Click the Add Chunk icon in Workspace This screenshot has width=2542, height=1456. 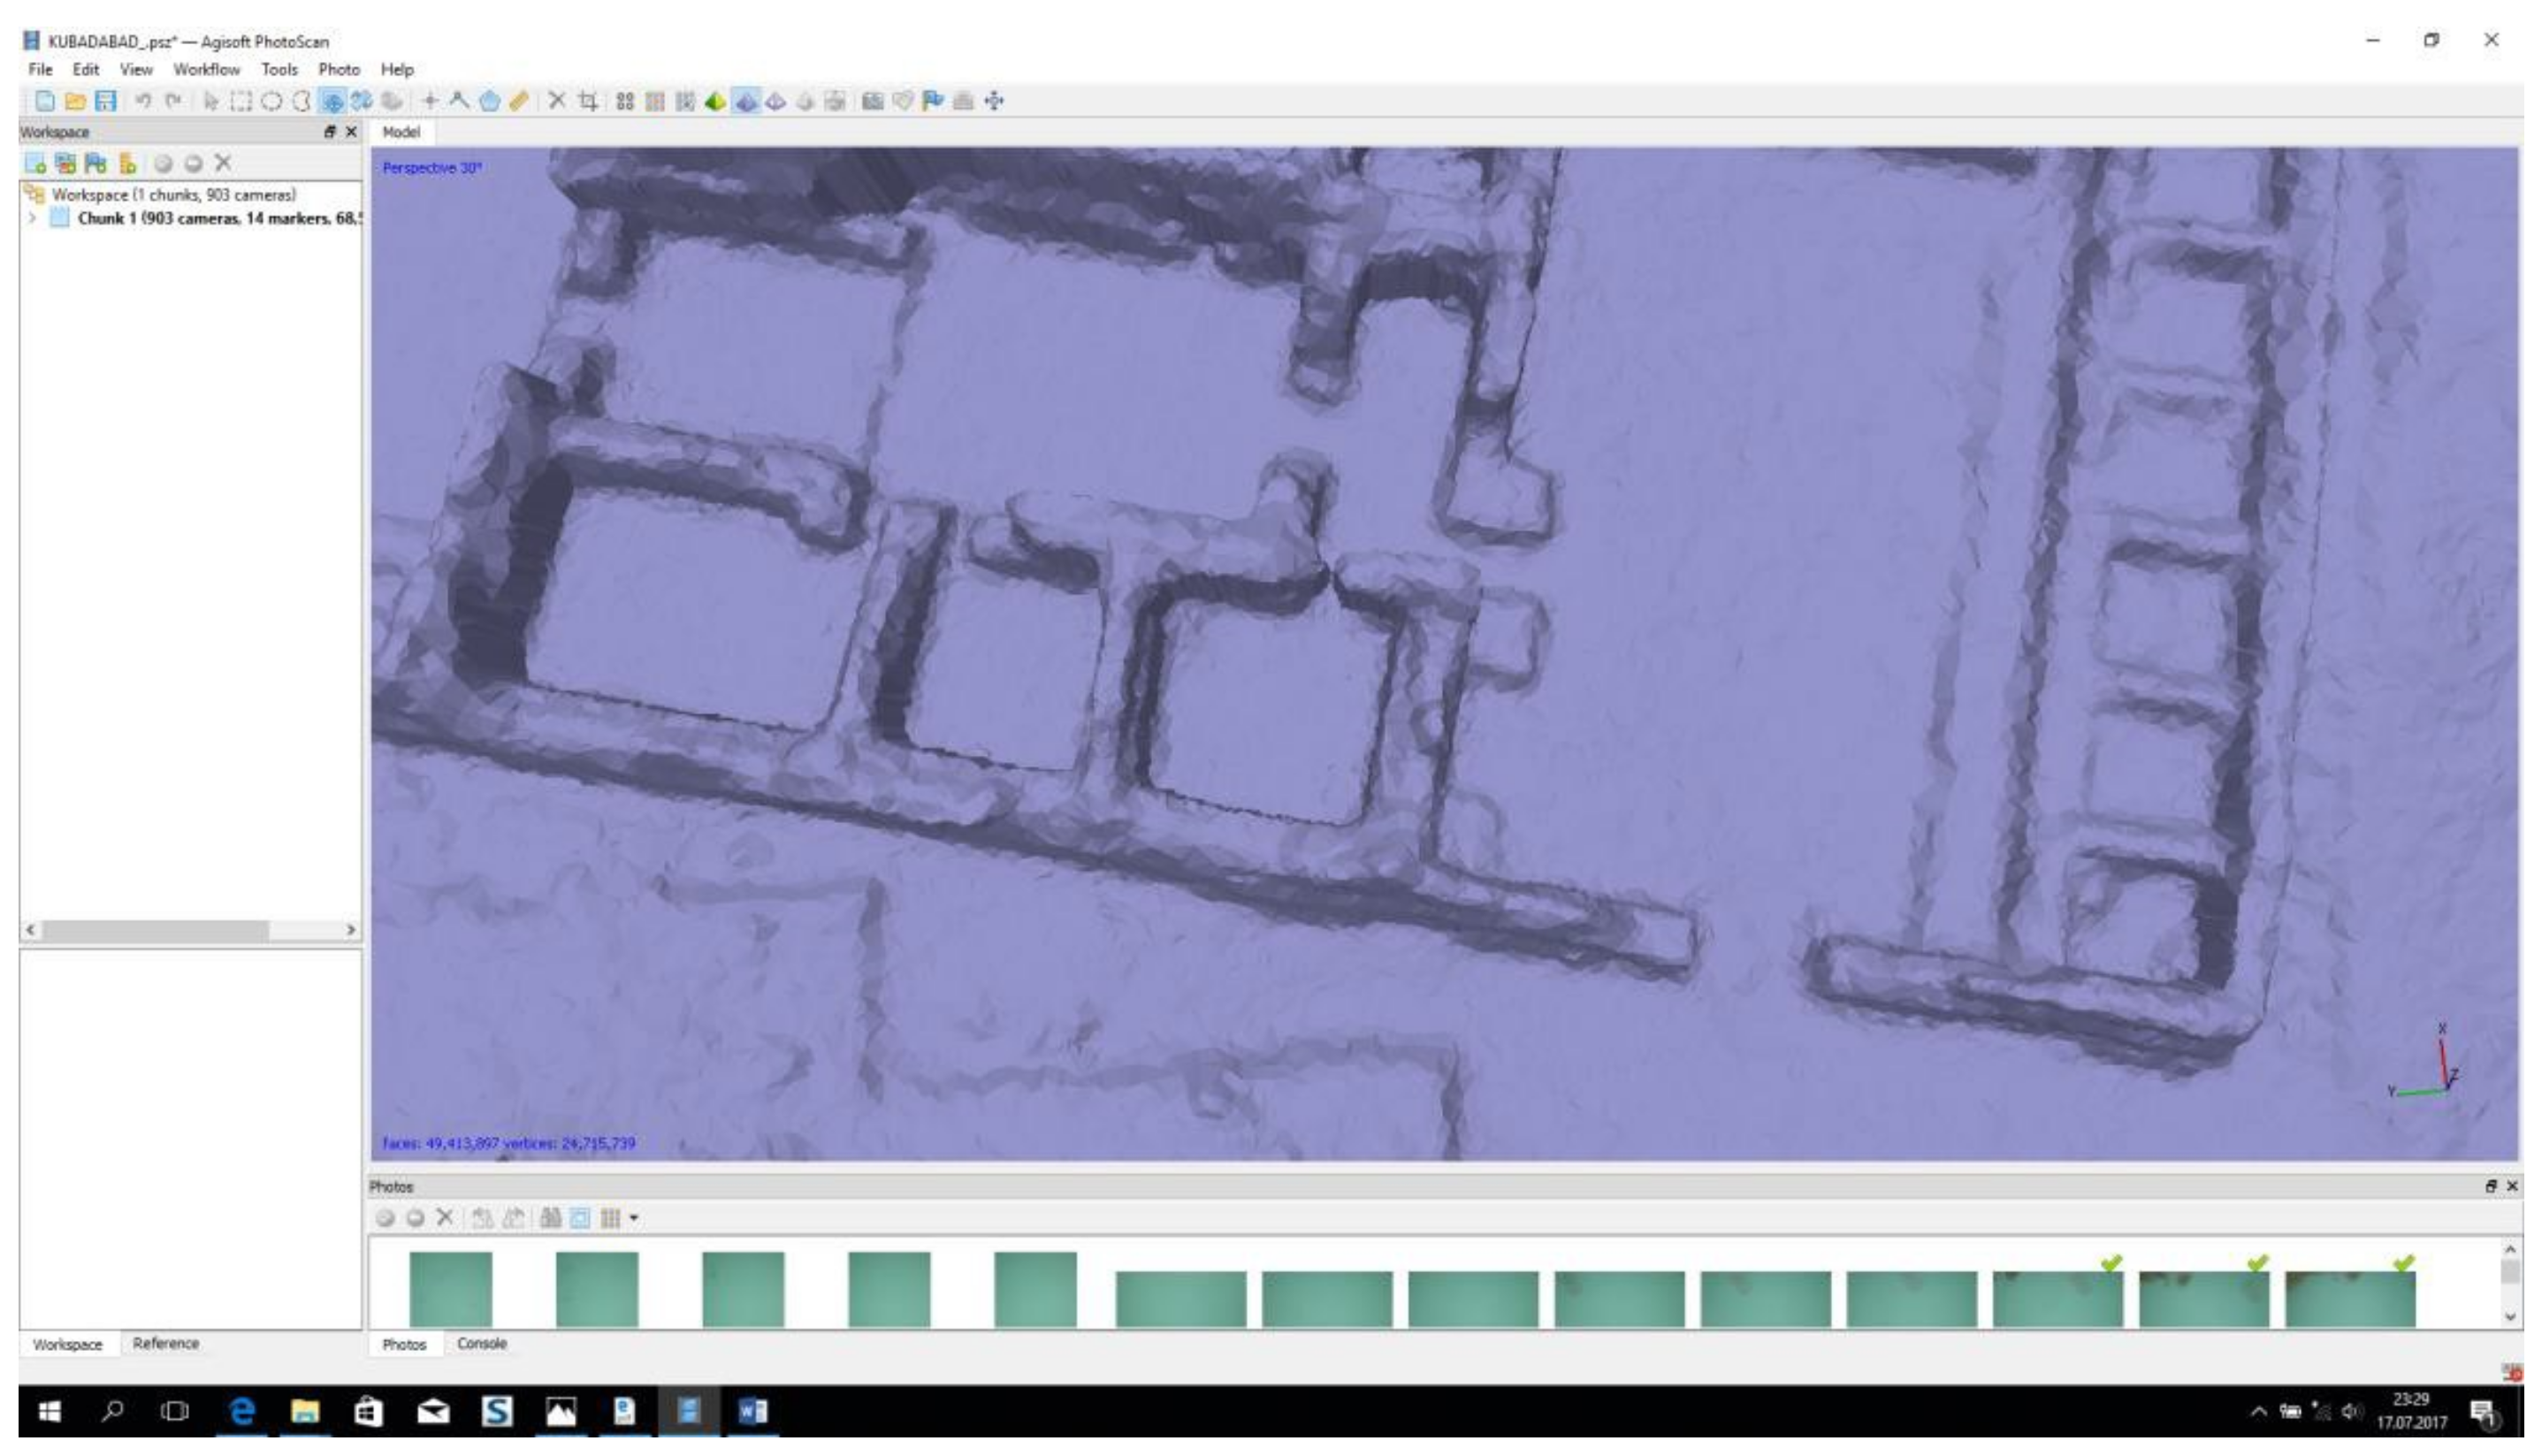tap(36, 163)
